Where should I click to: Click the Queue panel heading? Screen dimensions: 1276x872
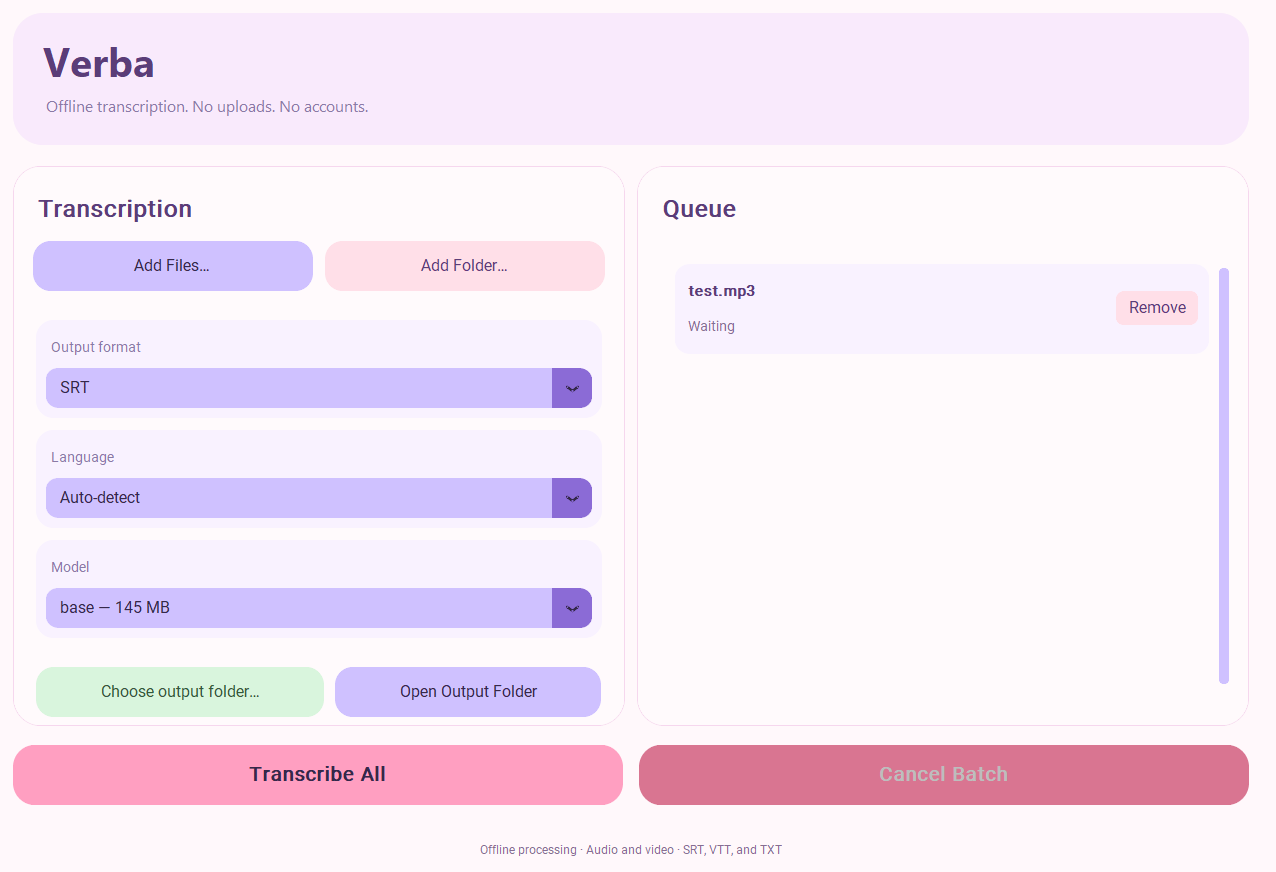699,209
